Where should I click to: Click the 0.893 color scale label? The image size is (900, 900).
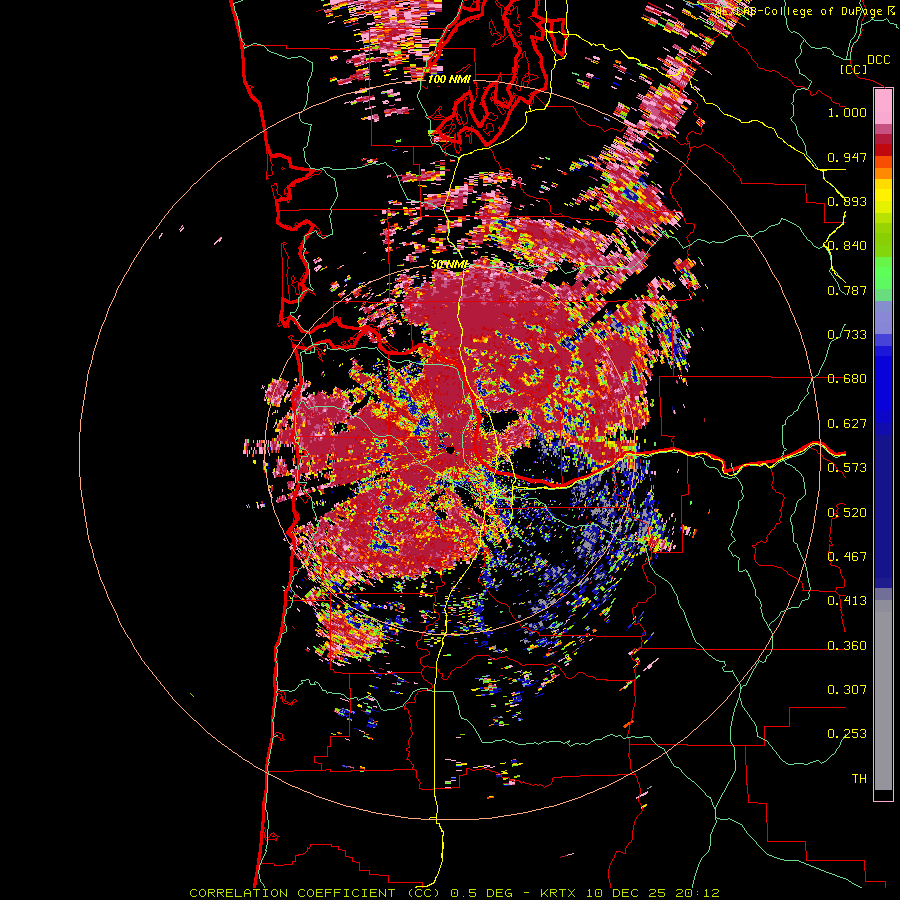pos(847,201)
